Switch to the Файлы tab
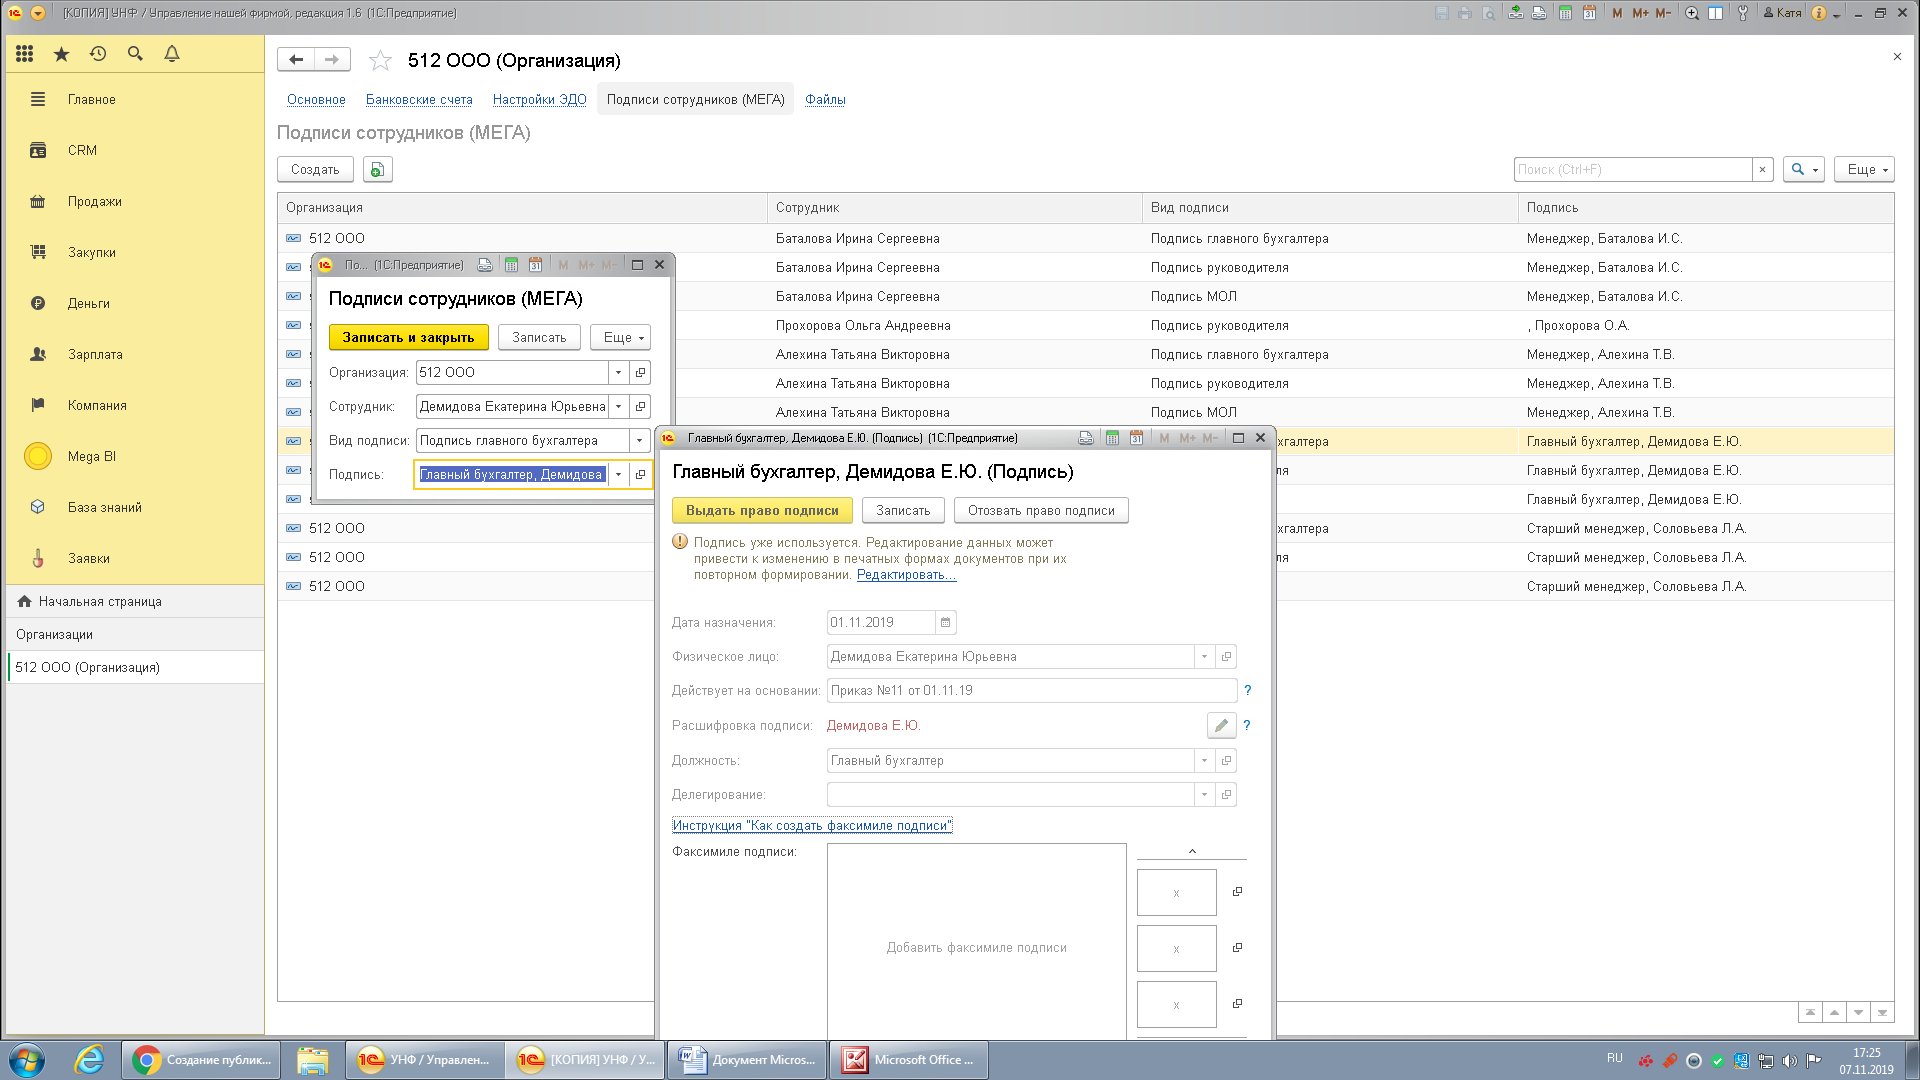Screen dimensions: 1920x1080 (x=825, y=99)
